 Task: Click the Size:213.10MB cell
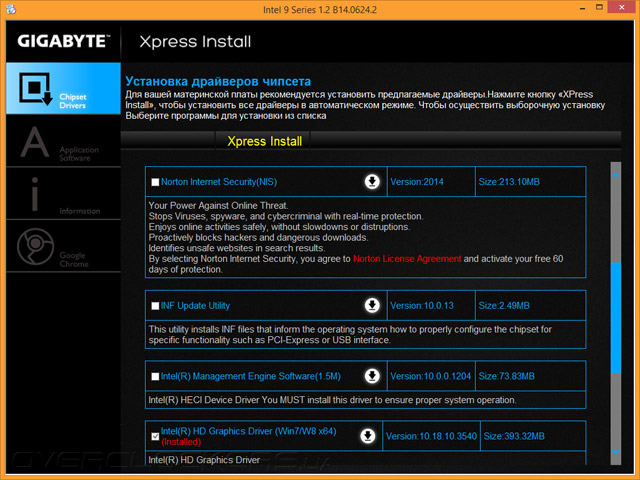[531, 182]
